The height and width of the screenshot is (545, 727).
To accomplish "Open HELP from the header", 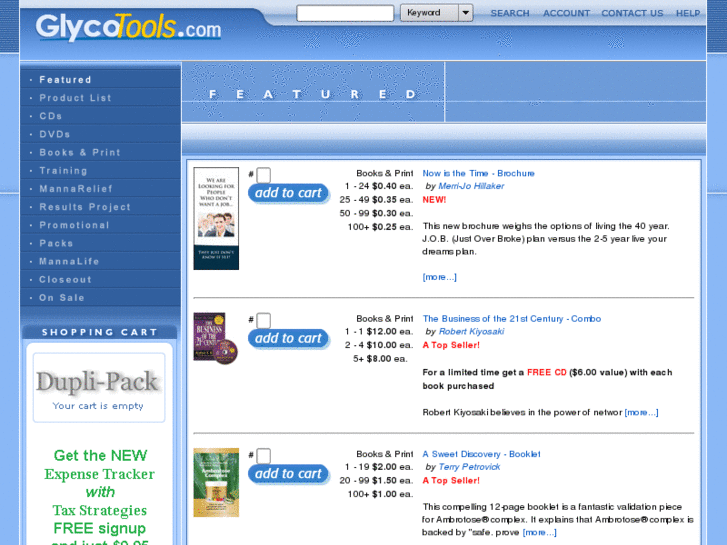I will coord(688,13).
